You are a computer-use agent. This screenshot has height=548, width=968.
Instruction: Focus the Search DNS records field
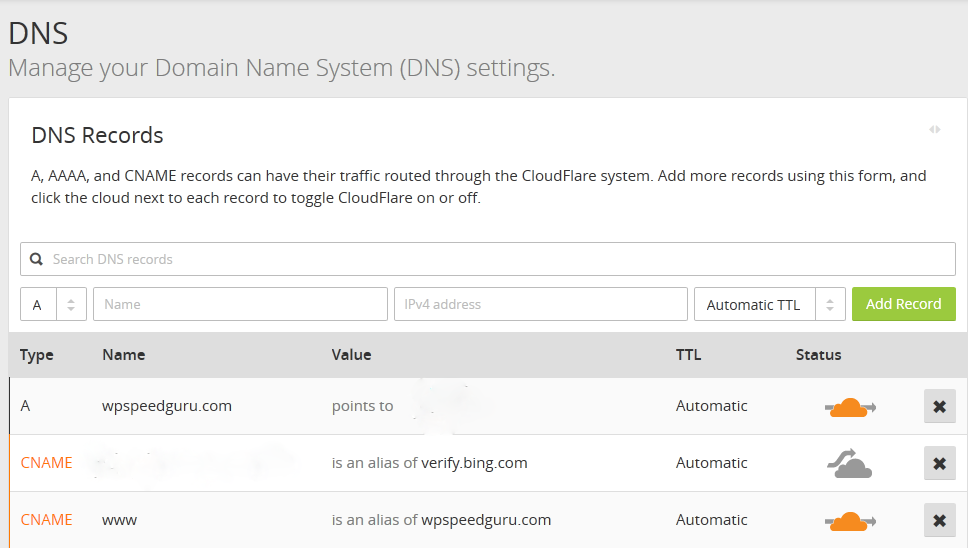488,259
